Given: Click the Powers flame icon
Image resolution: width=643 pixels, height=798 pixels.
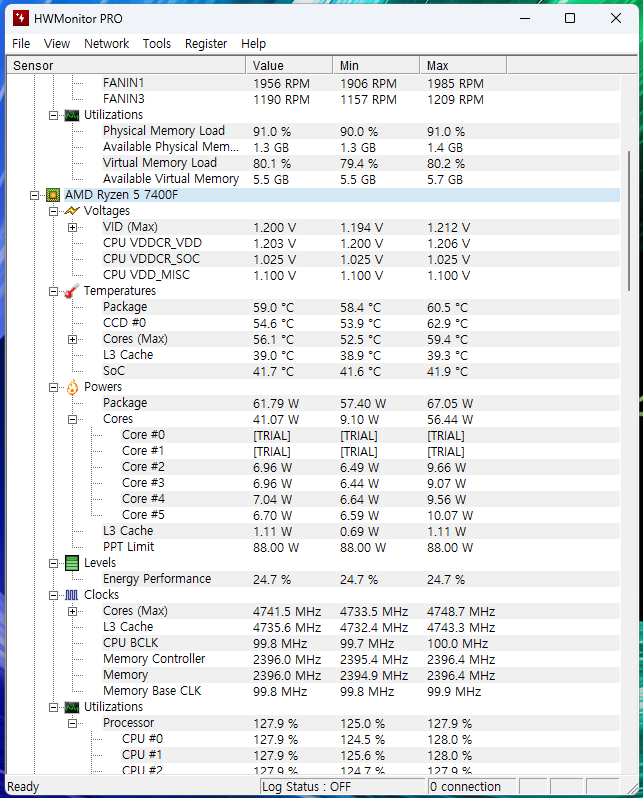Looking at the screenshot, I should point(71,387).
